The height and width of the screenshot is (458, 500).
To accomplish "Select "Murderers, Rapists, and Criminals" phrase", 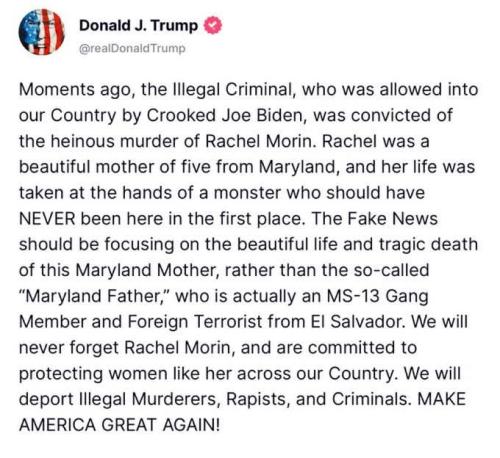I will click(x=270, y=399).
